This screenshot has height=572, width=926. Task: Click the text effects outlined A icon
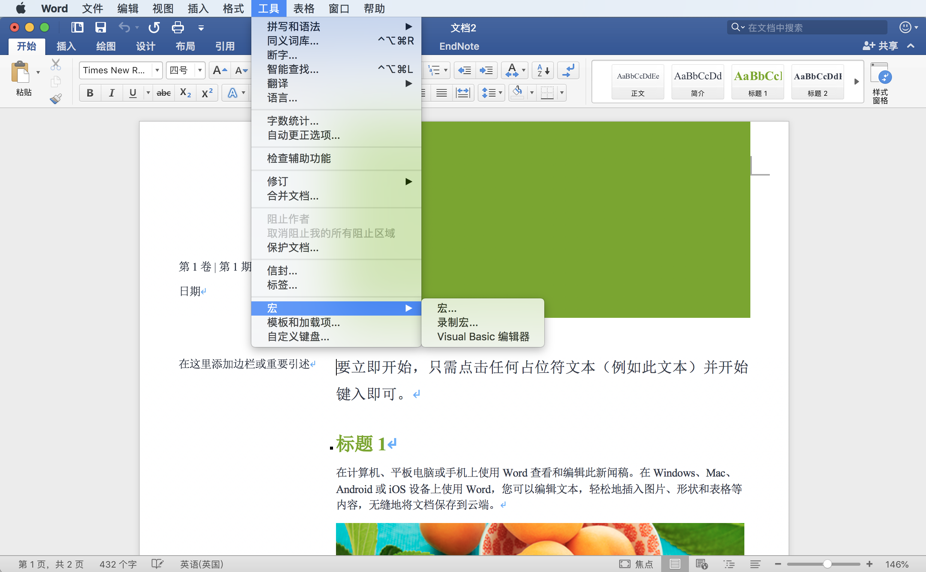[x=232, y=93]
